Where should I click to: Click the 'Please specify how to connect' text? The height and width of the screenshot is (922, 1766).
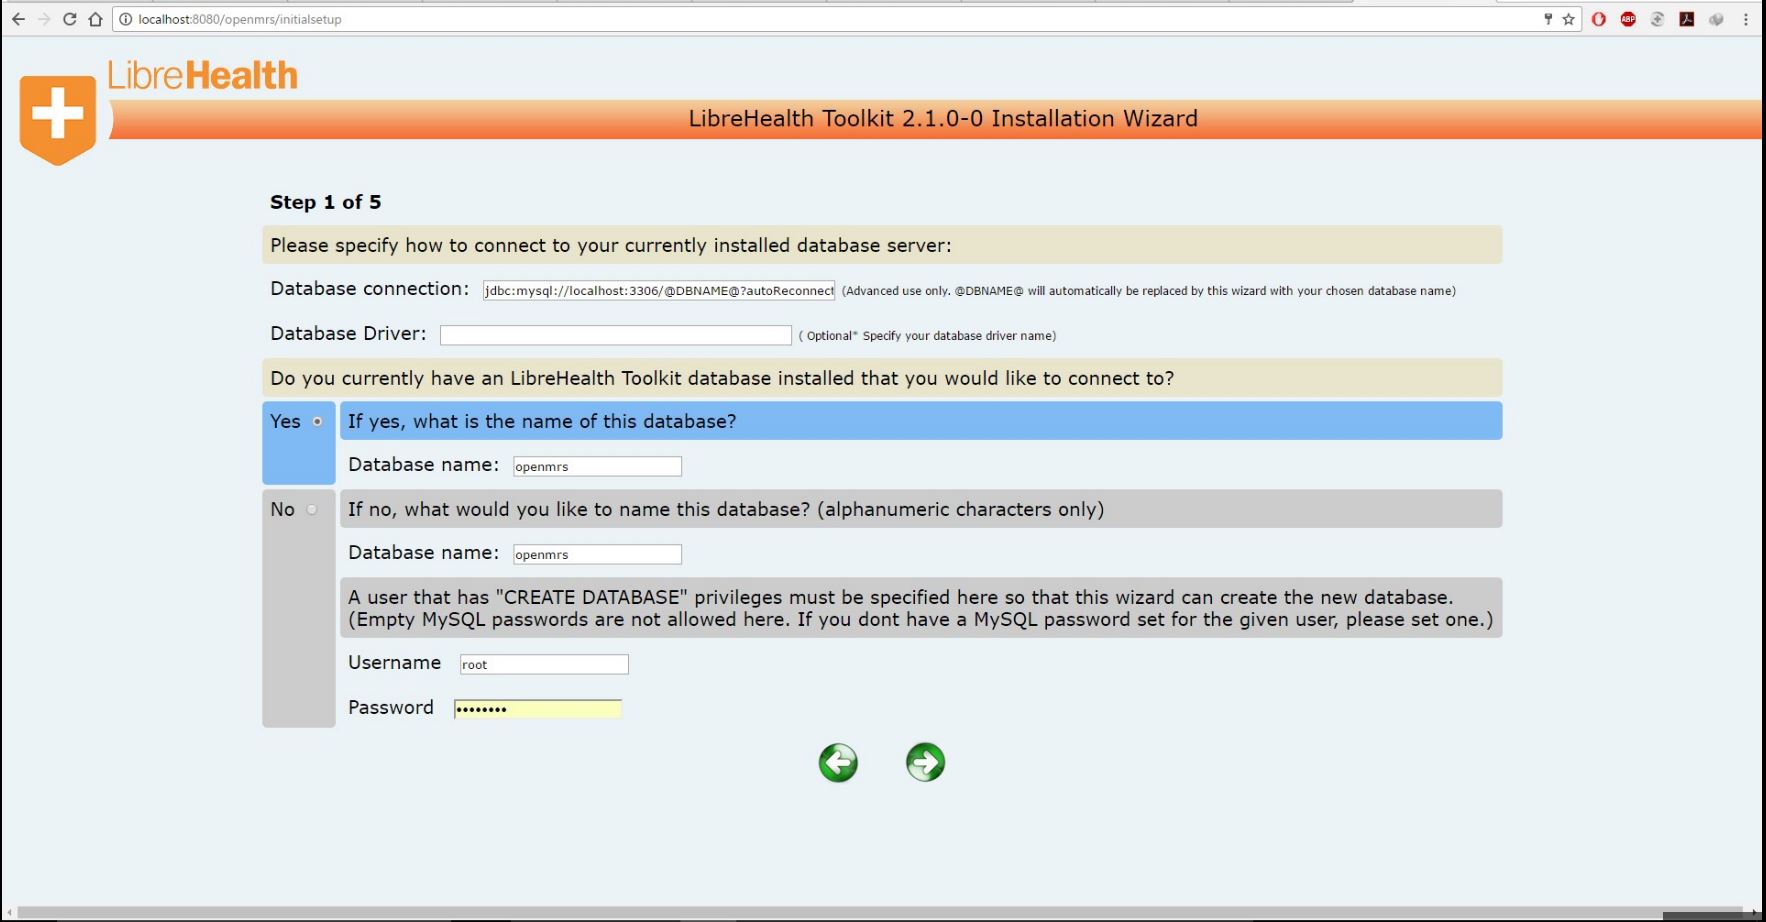[611, 245]
